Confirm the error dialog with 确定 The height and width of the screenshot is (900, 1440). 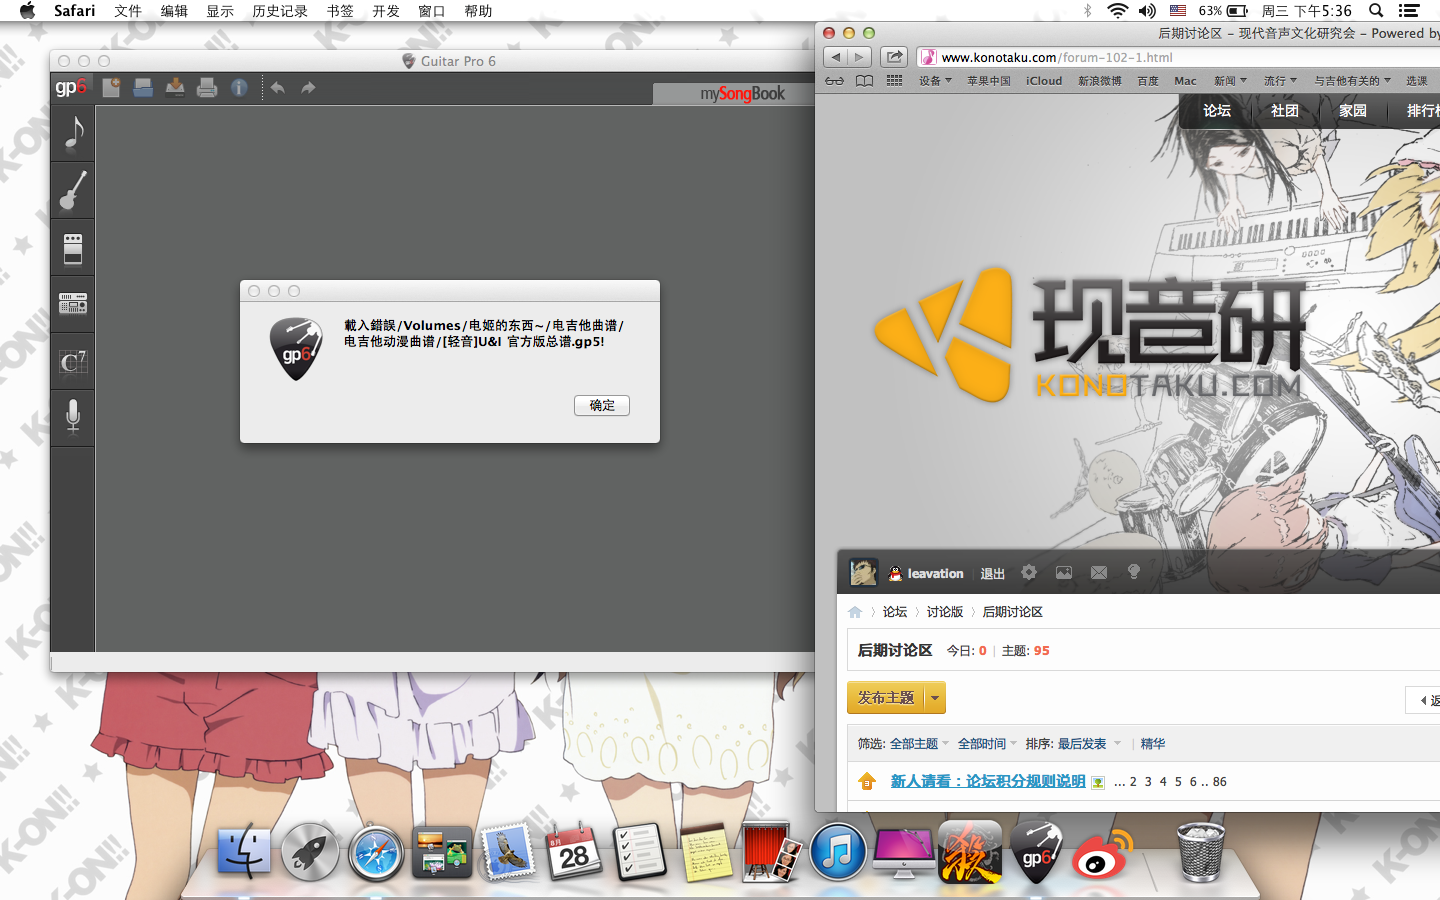pyautogui.click(x=602, y=405)
